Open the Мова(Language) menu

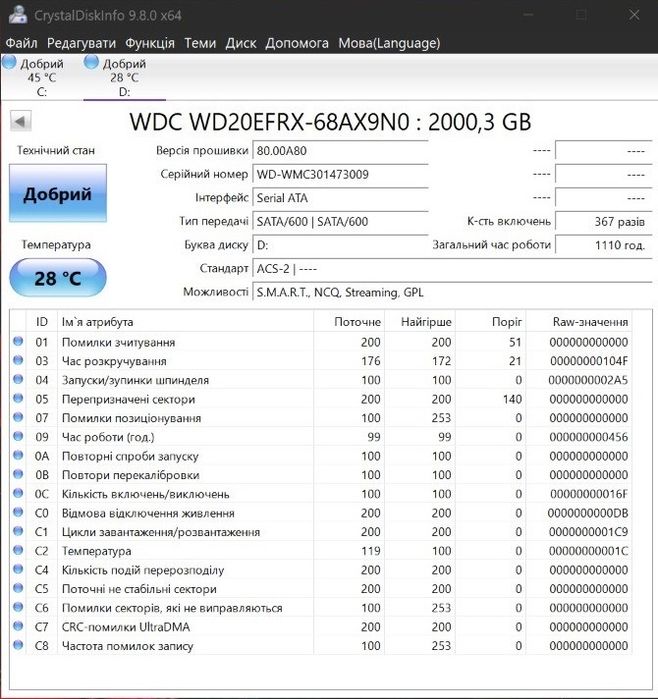(389, 43)
